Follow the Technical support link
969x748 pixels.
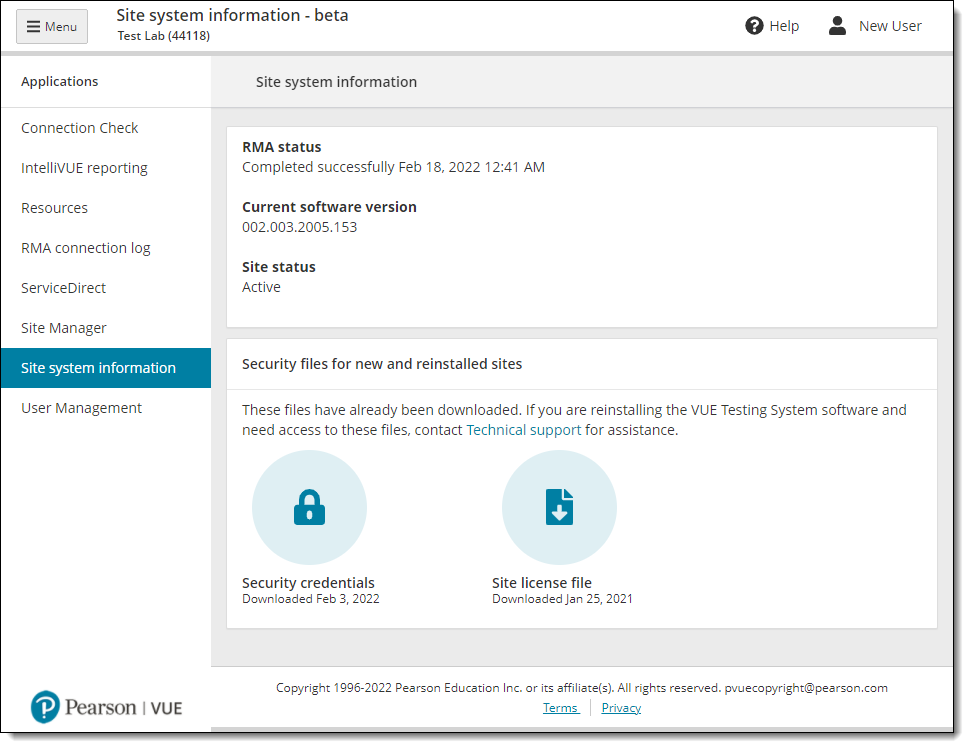(523, 430)
